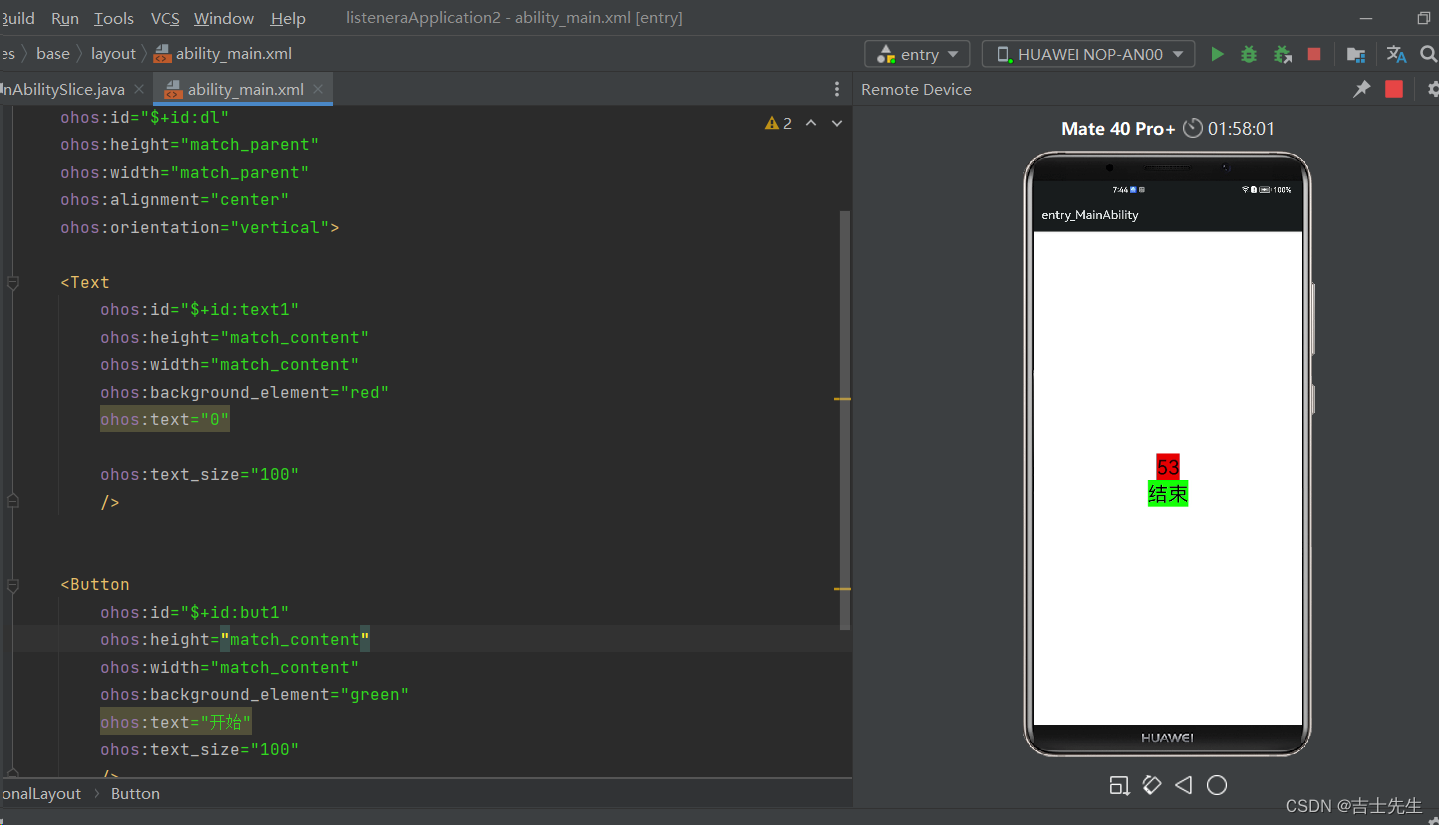Click the layout breadcrumb in navigation bar
Viewport: 1439px width, 825px height.
click(113, 54)
